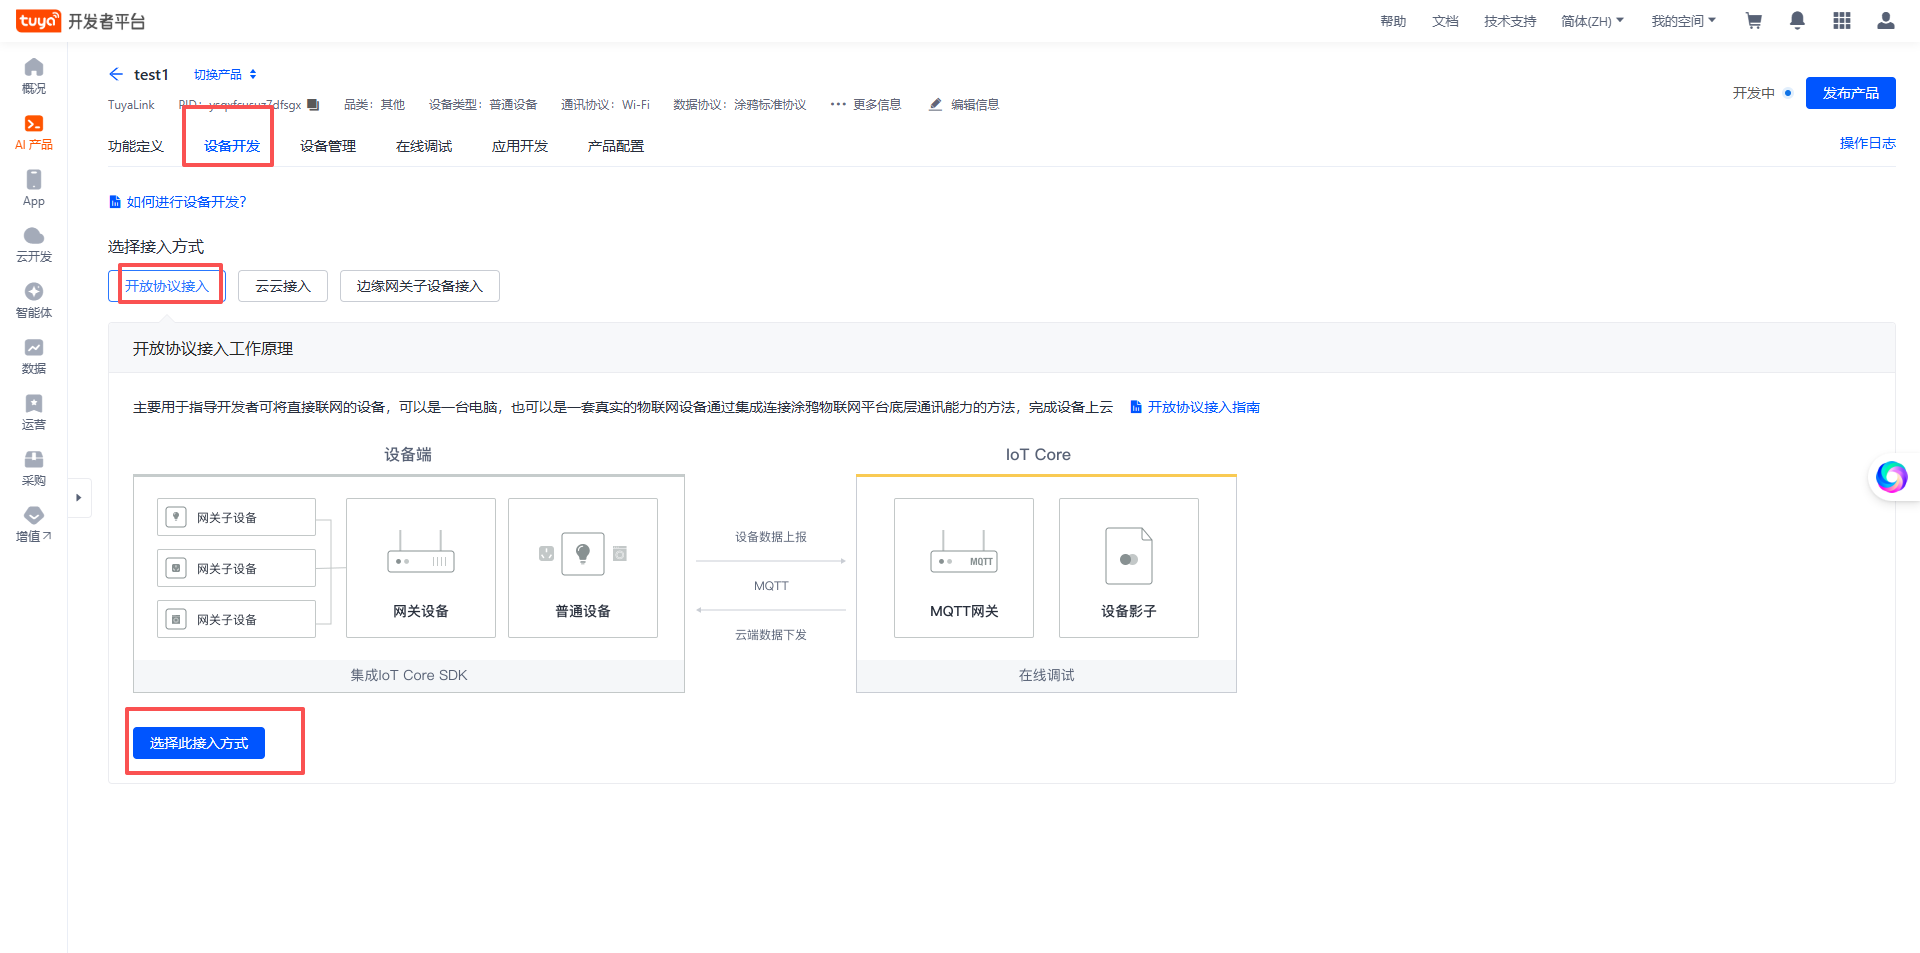This screenshot has height=953, width=1920.
Task: Open the 帮助 top menu
Action: click(1393, 21)
